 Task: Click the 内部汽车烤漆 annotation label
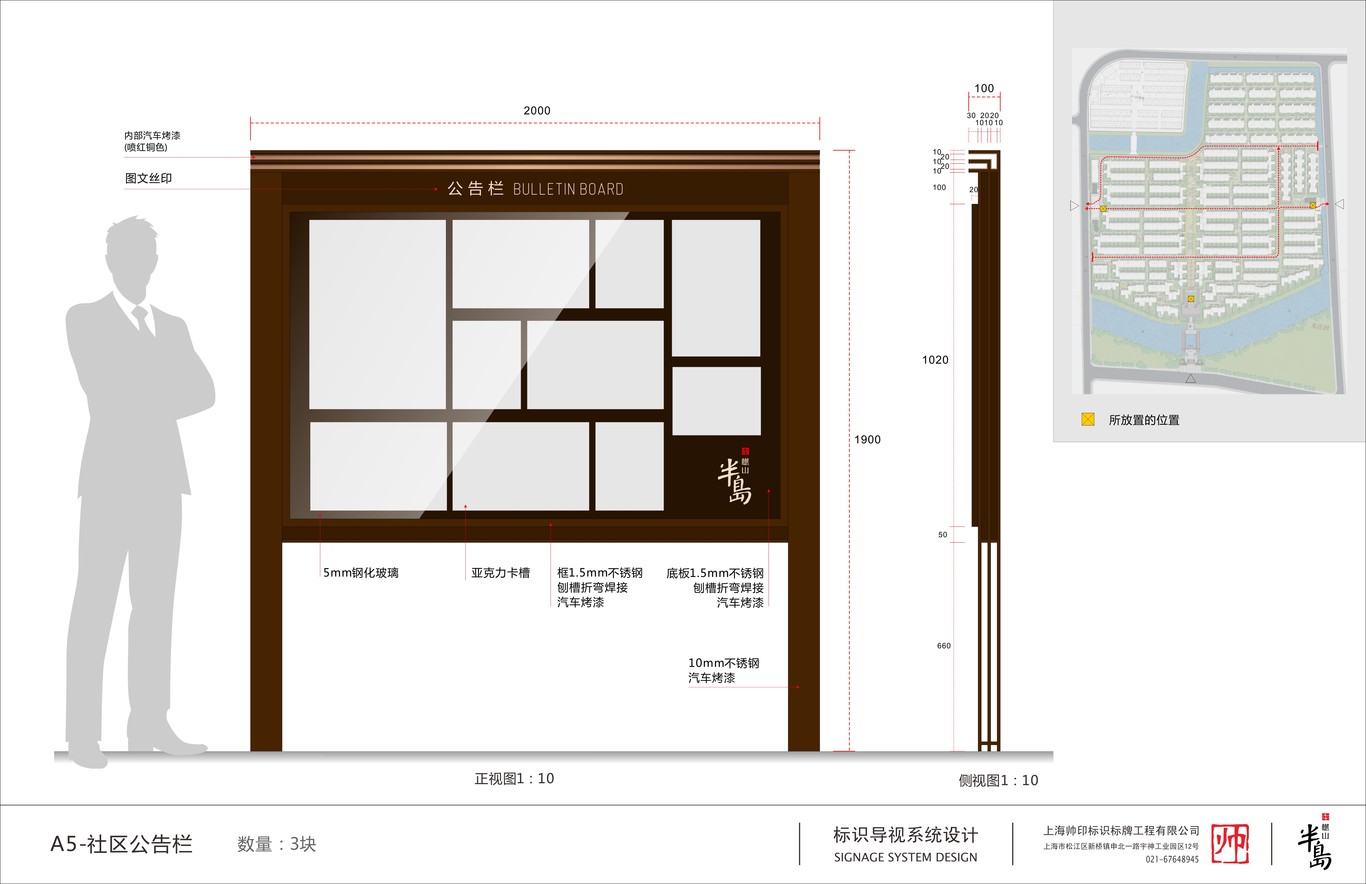pyautogui.click(x=152, y=141)
